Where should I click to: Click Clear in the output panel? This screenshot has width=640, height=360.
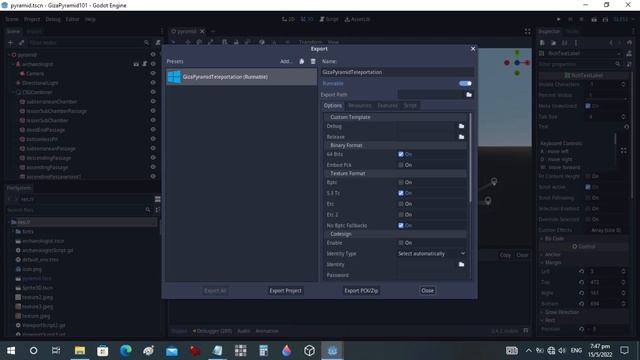pyautogui.click(x=522, y=255)
